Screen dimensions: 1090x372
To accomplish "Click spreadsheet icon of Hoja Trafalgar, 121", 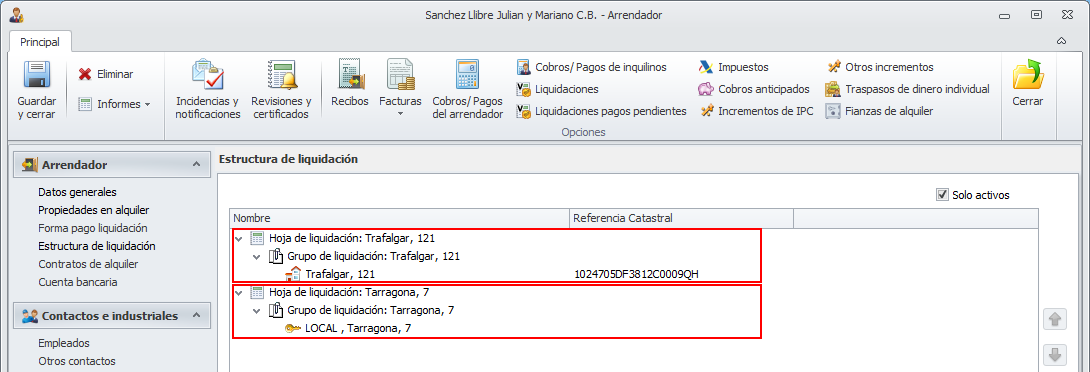I will (x=257, y=238).
